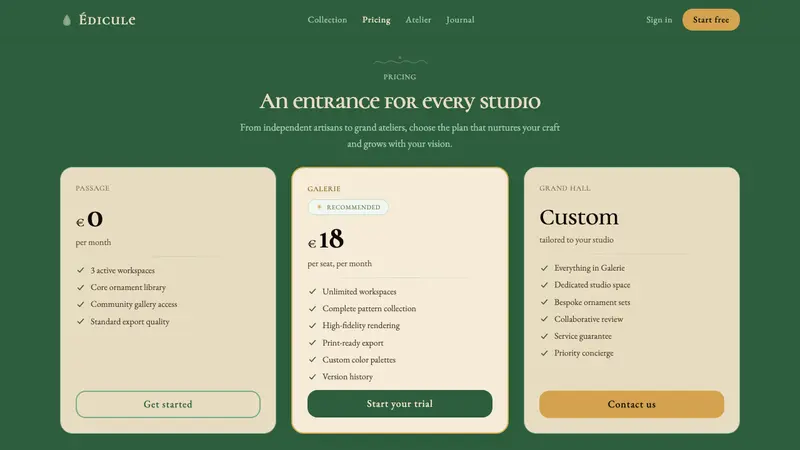Click the 'Service guarantee' text
The height and width of the screenshot is (450, 800).
click(583, 336)
